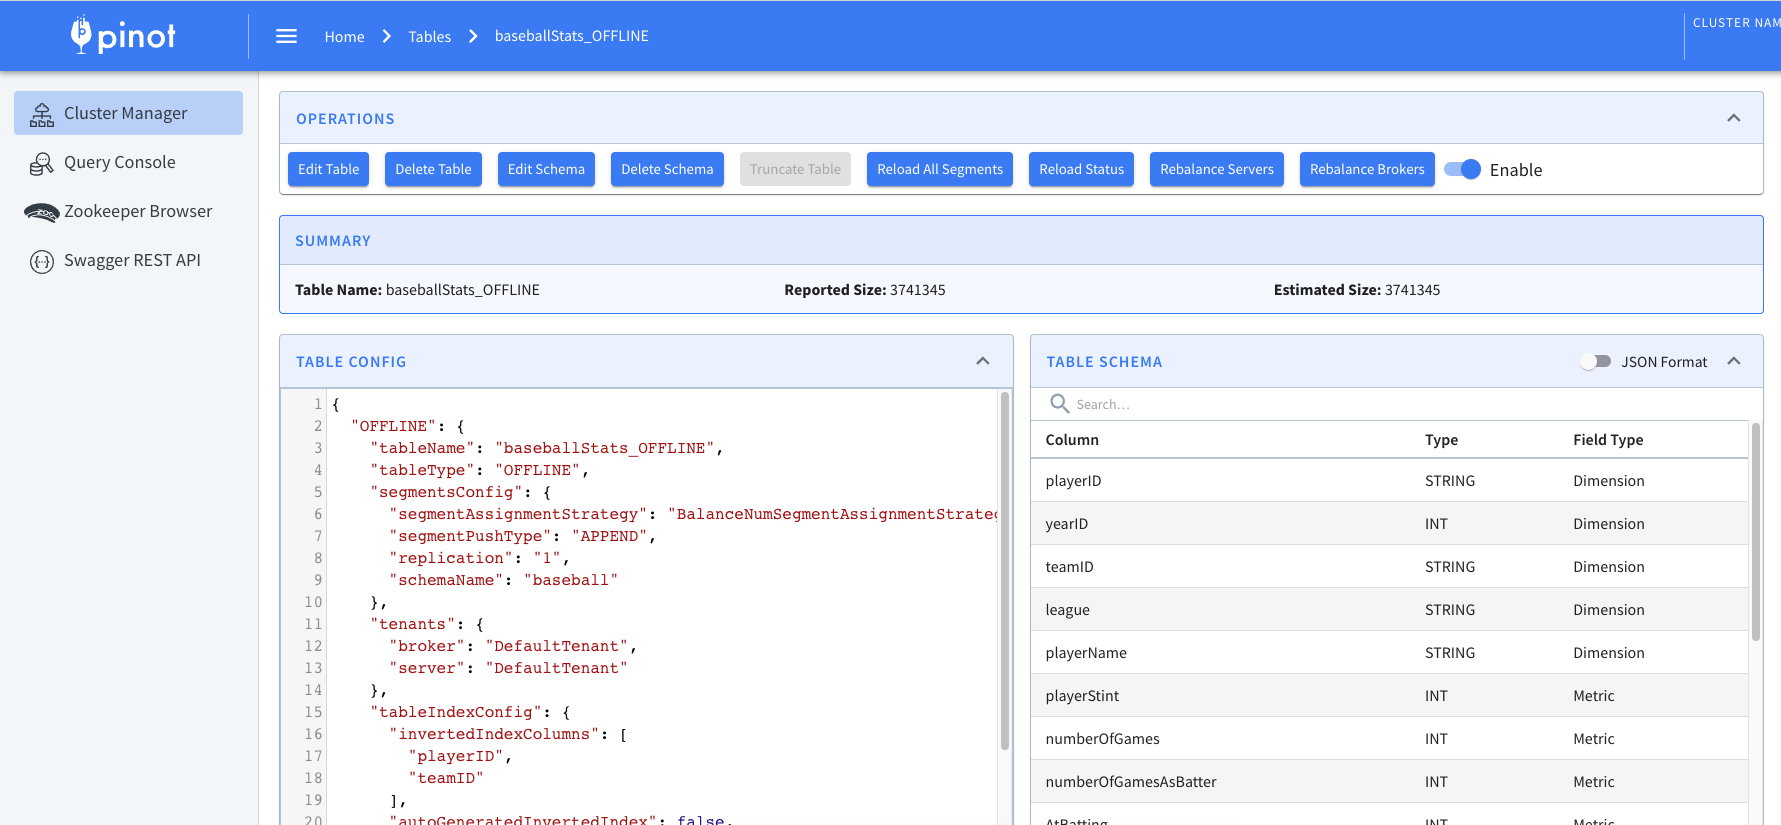This screenshot has height=825, width=1781.
Task: Click the Rebalance Servers button
Action: pyautogui.click(x=1216, y=169)
